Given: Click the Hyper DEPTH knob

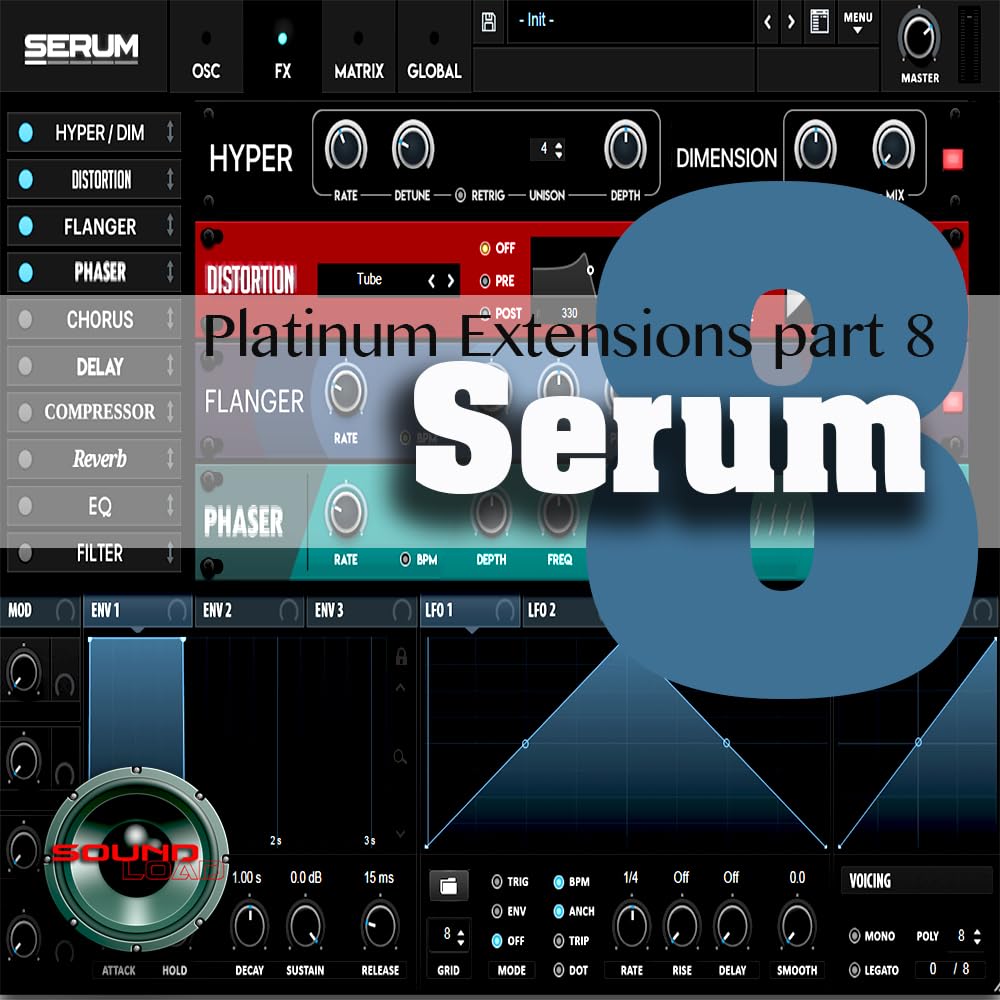Looking at the screenshot, I should (x=625, y=146).
